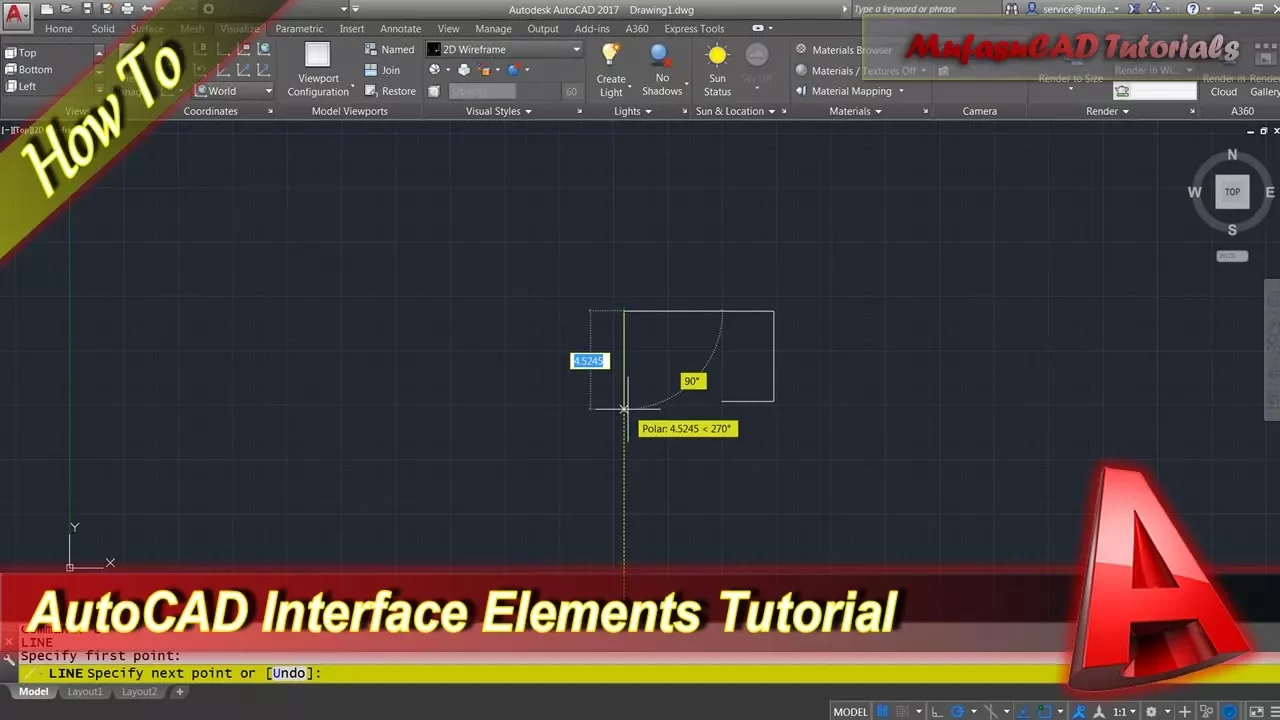Open the AutoCAD application menu button
The width and height of the screenshot is (1280, 720).
(x=16, y=15)
